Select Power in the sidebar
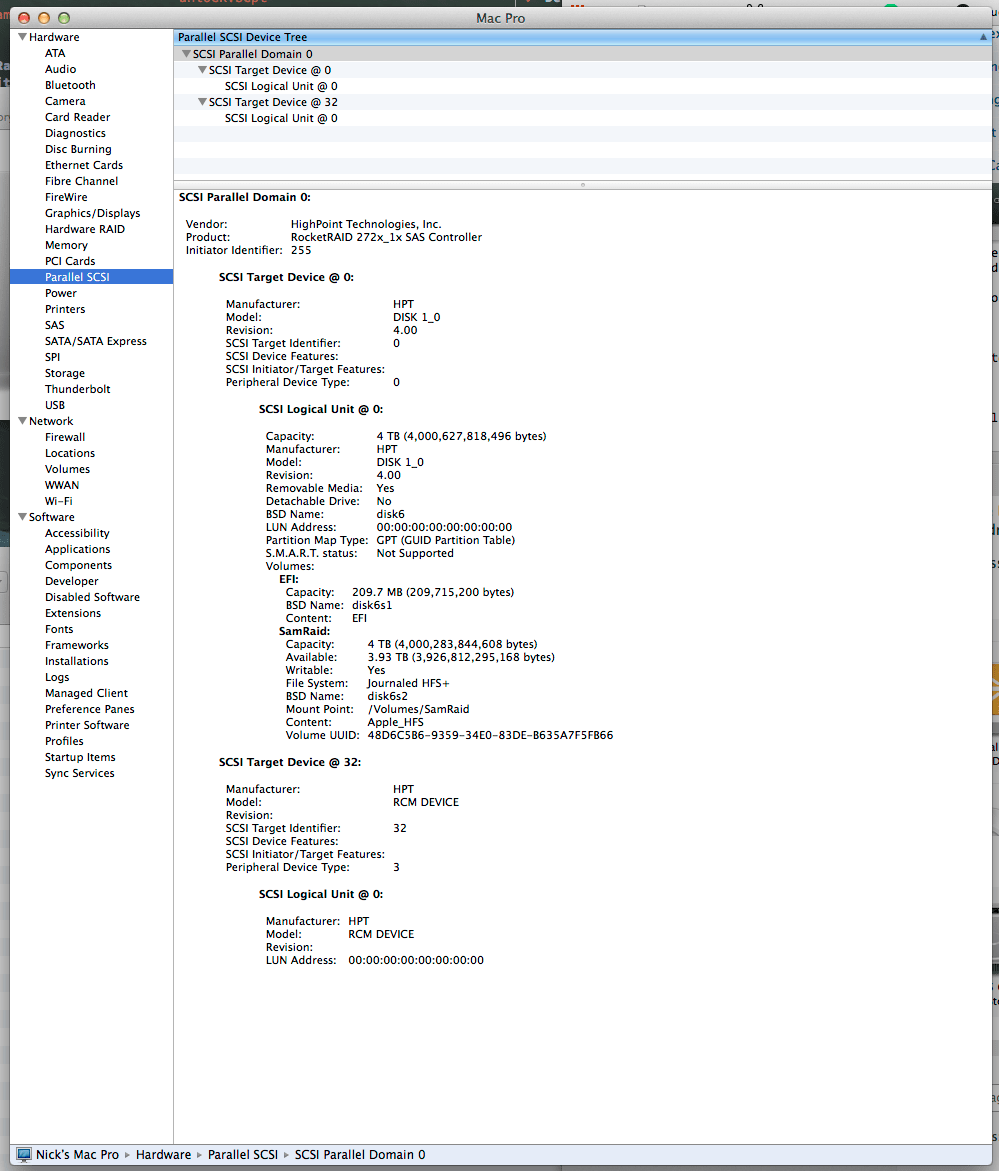 60,293
